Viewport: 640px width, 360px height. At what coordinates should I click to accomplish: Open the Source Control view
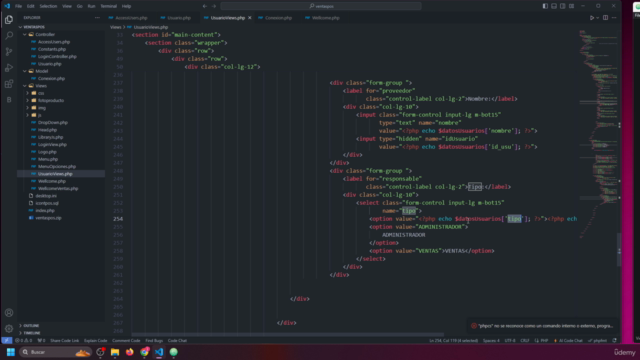click(x=9, y=51)
